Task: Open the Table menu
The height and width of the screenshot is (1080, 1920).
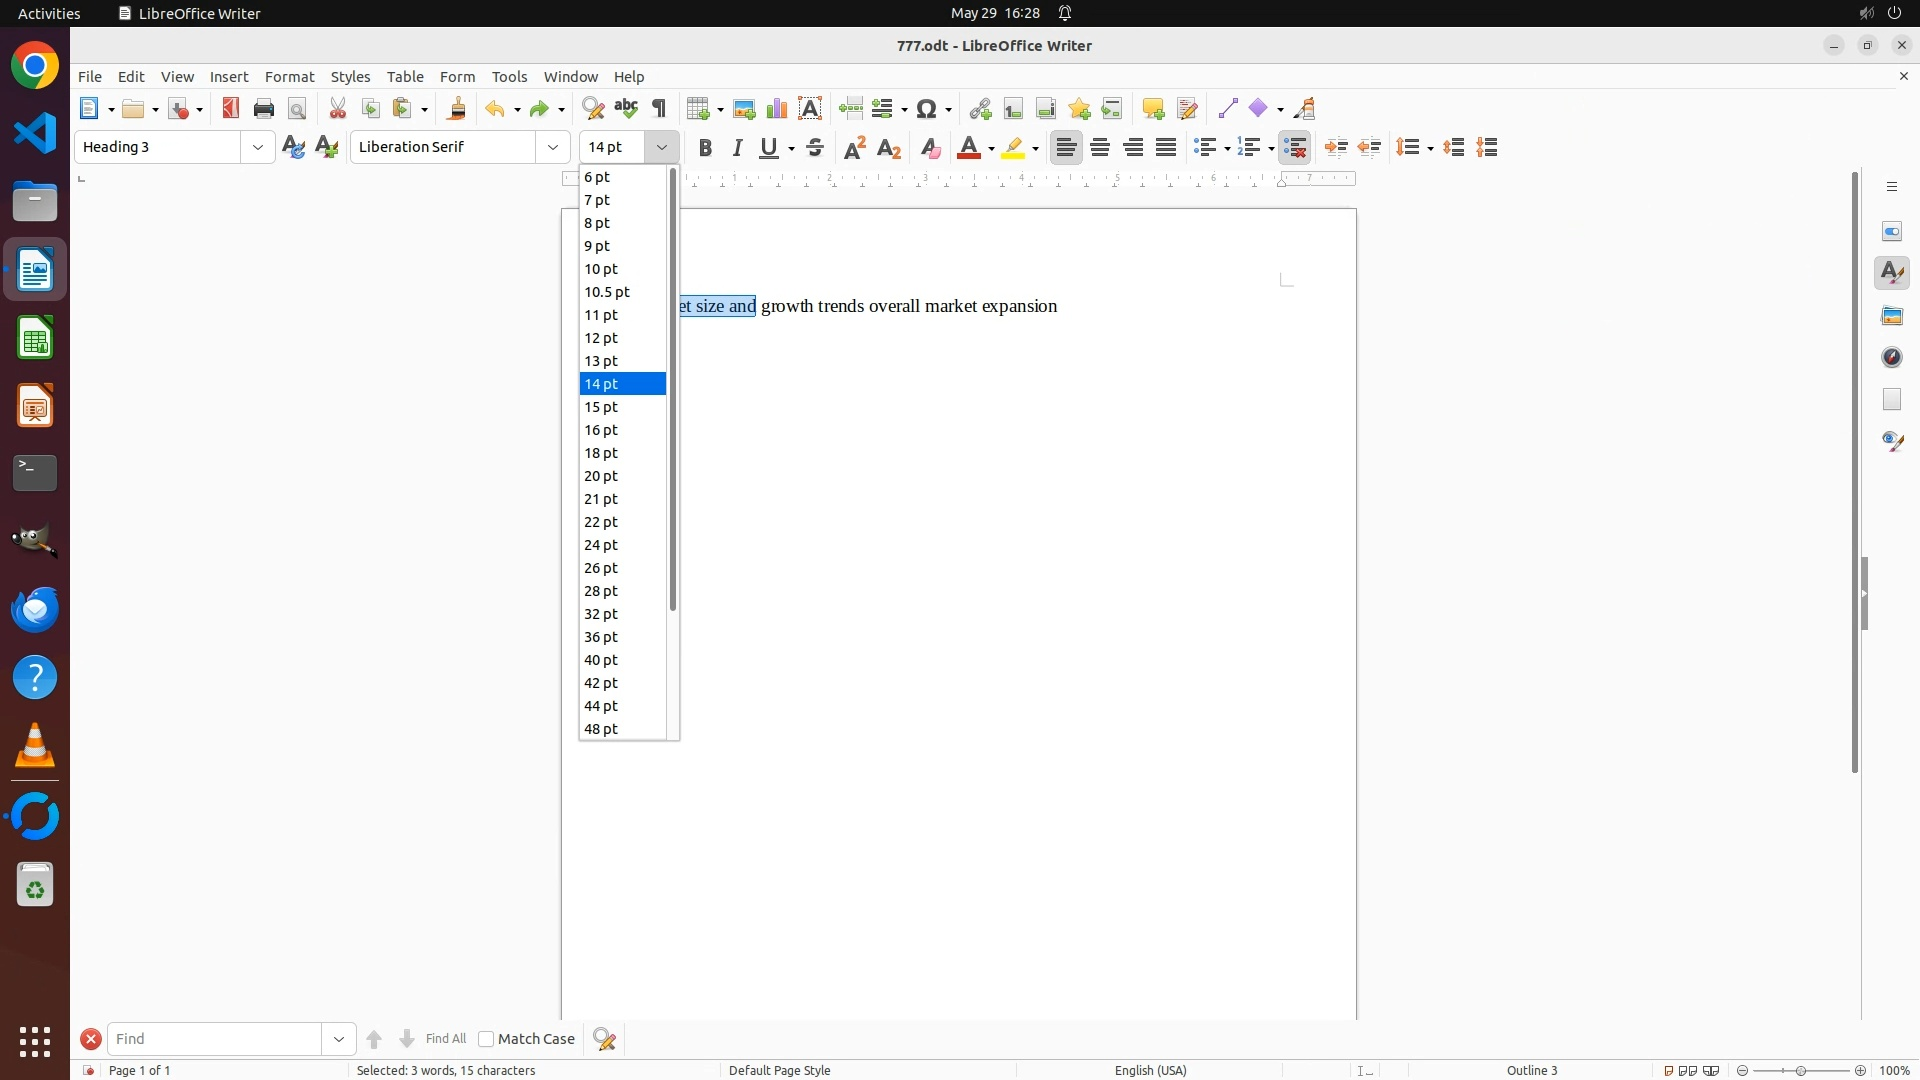Action: (x=405, y=77)
